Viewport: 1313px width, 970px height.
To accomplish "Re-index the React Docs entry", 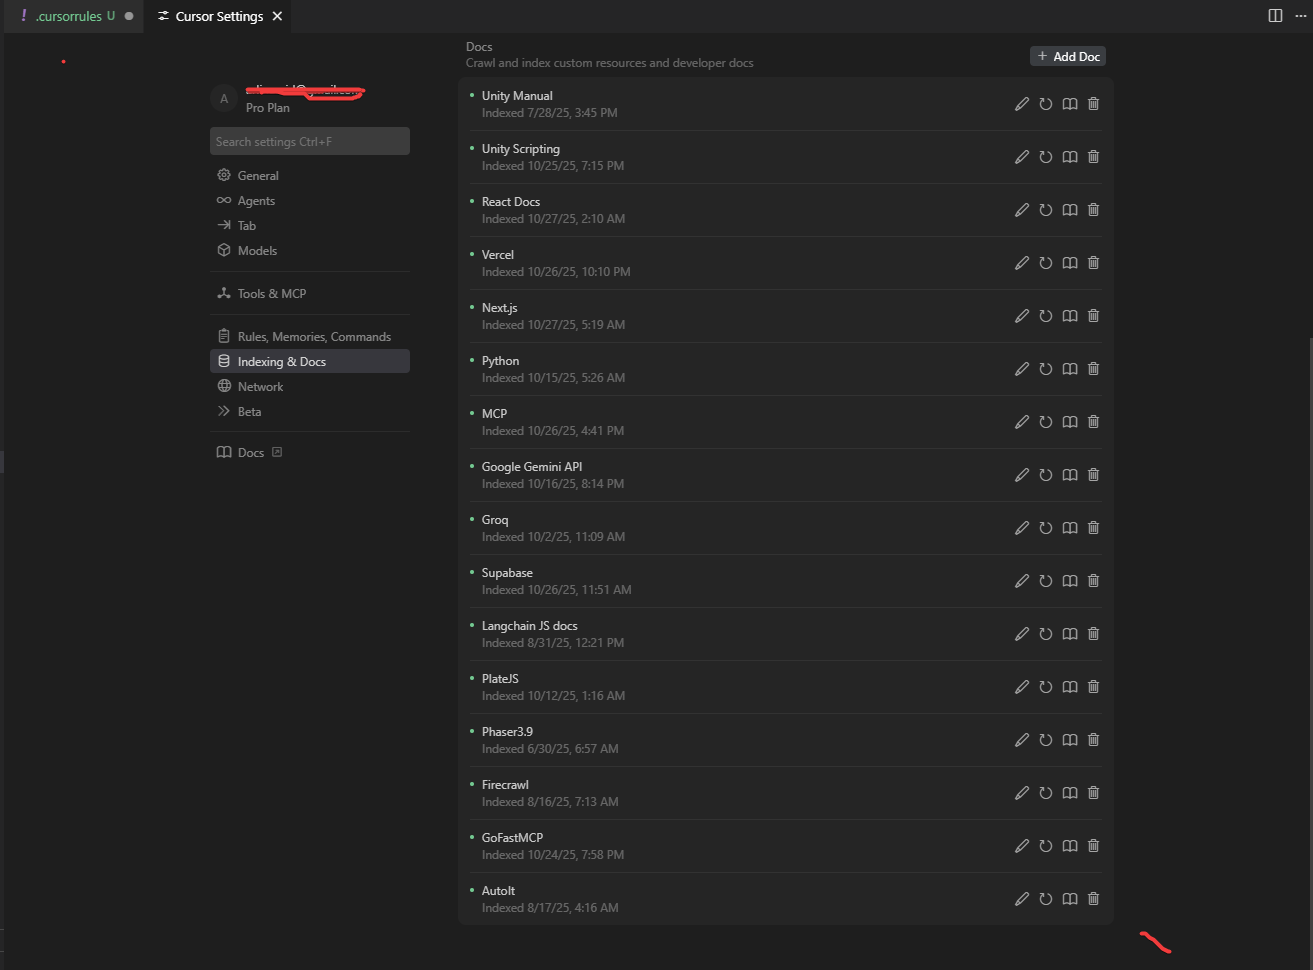I will tap(1045, 210).
